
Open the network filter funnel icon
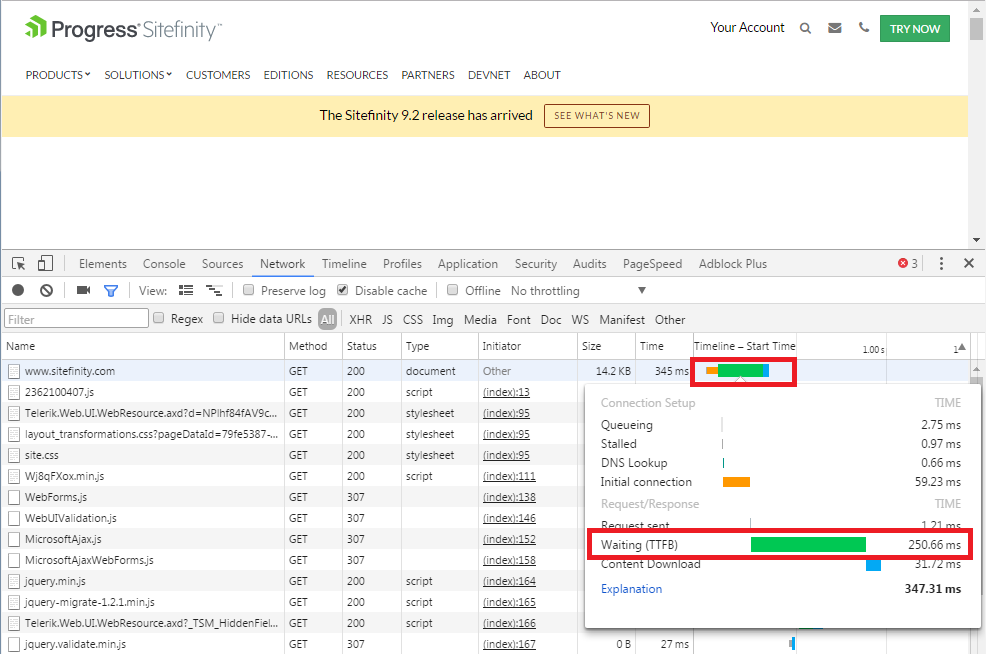[111, 290]
